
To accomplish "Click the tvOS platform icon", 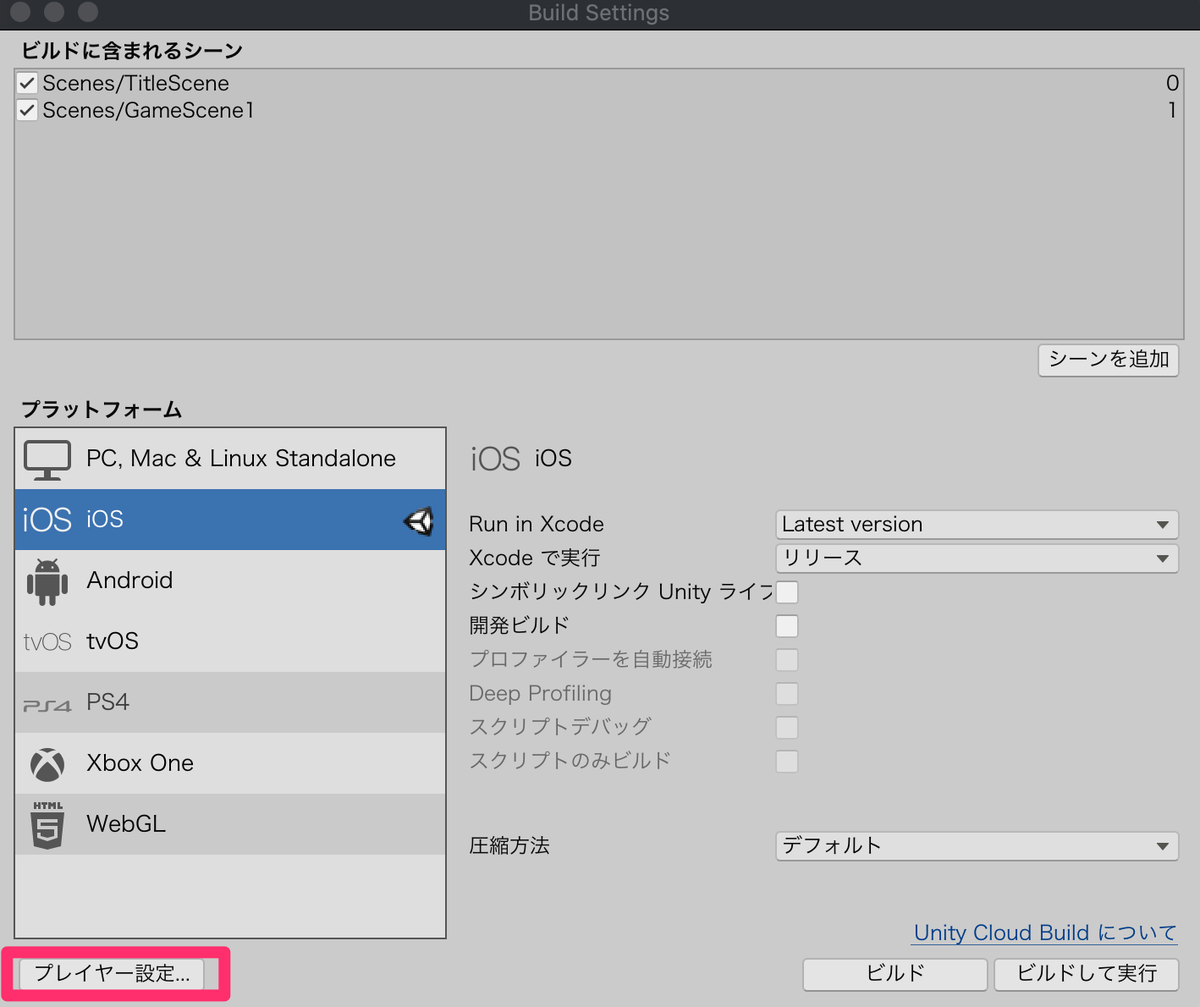I will 47,642.
